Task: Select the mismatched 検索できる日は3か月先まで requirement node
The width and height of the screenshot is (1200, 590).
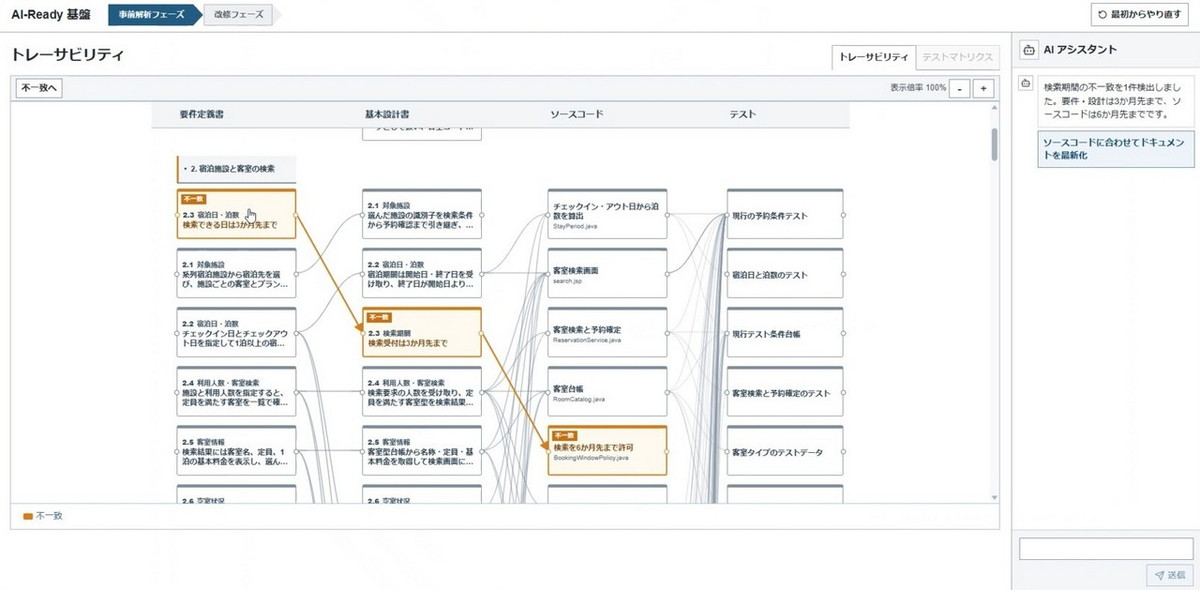Action: pos(237,215)
